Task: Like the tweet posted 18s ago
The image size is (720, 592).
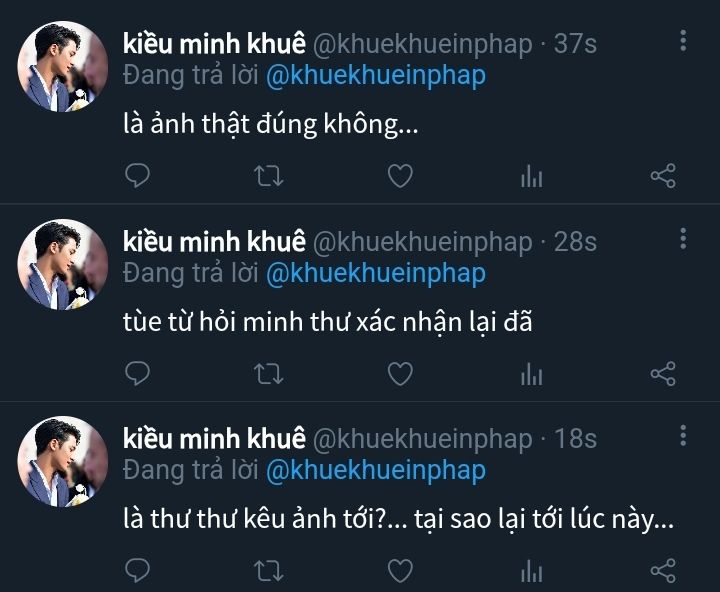Action: 400,570
